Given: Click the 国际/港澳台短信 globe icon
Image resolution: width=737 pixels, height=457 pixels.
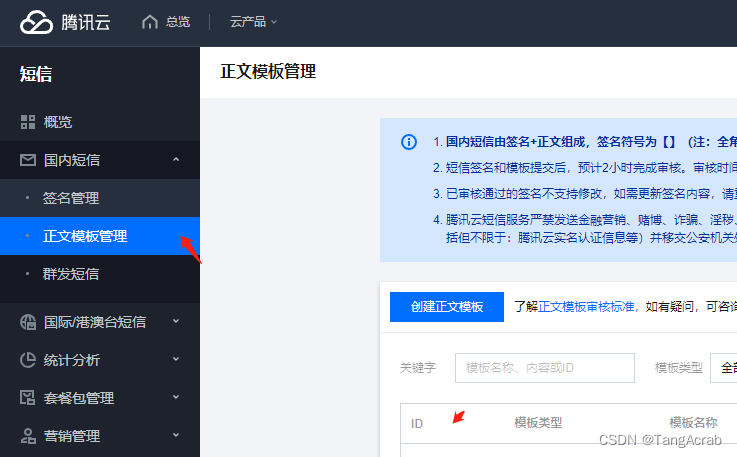Looking at the screenshot, I should pos(28,323).
